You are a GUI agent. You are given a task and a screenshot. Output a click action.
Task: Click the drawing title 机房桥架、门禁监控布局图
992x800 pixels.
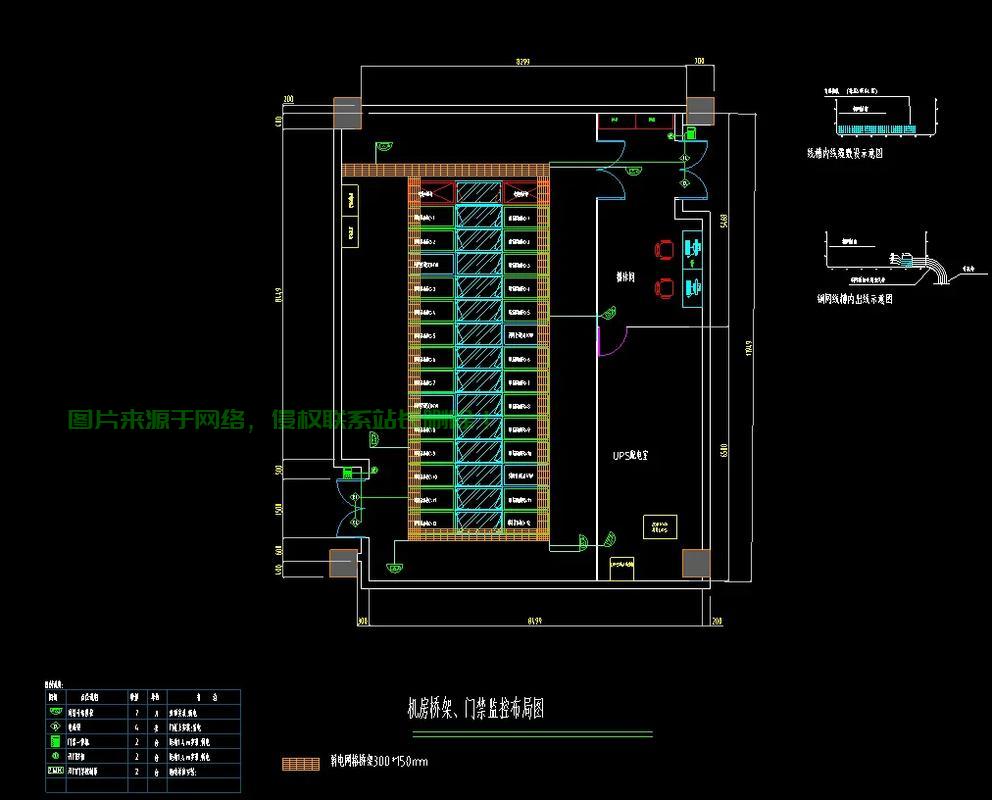(x=476, y=708)
